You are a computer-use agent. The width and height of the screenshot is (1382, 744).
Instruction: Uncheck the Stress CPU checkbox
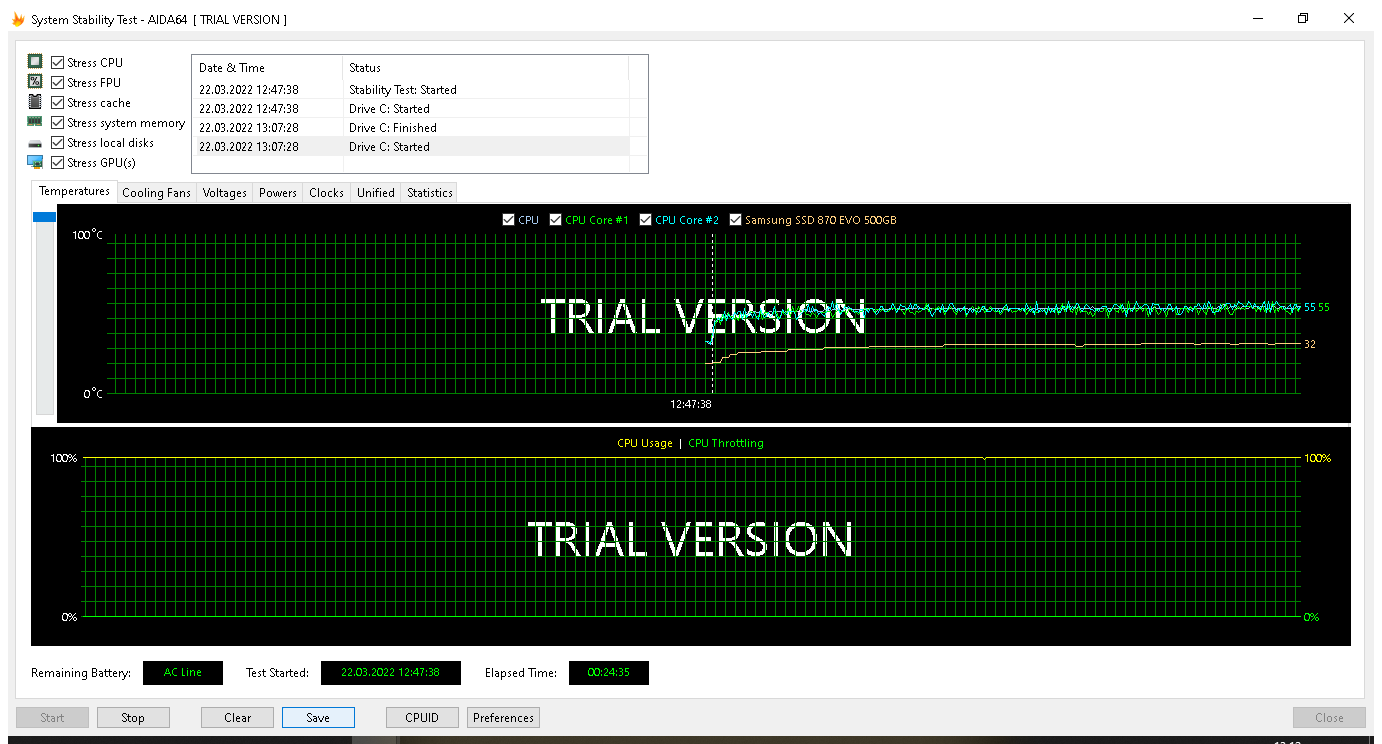[x=58, y=63]
